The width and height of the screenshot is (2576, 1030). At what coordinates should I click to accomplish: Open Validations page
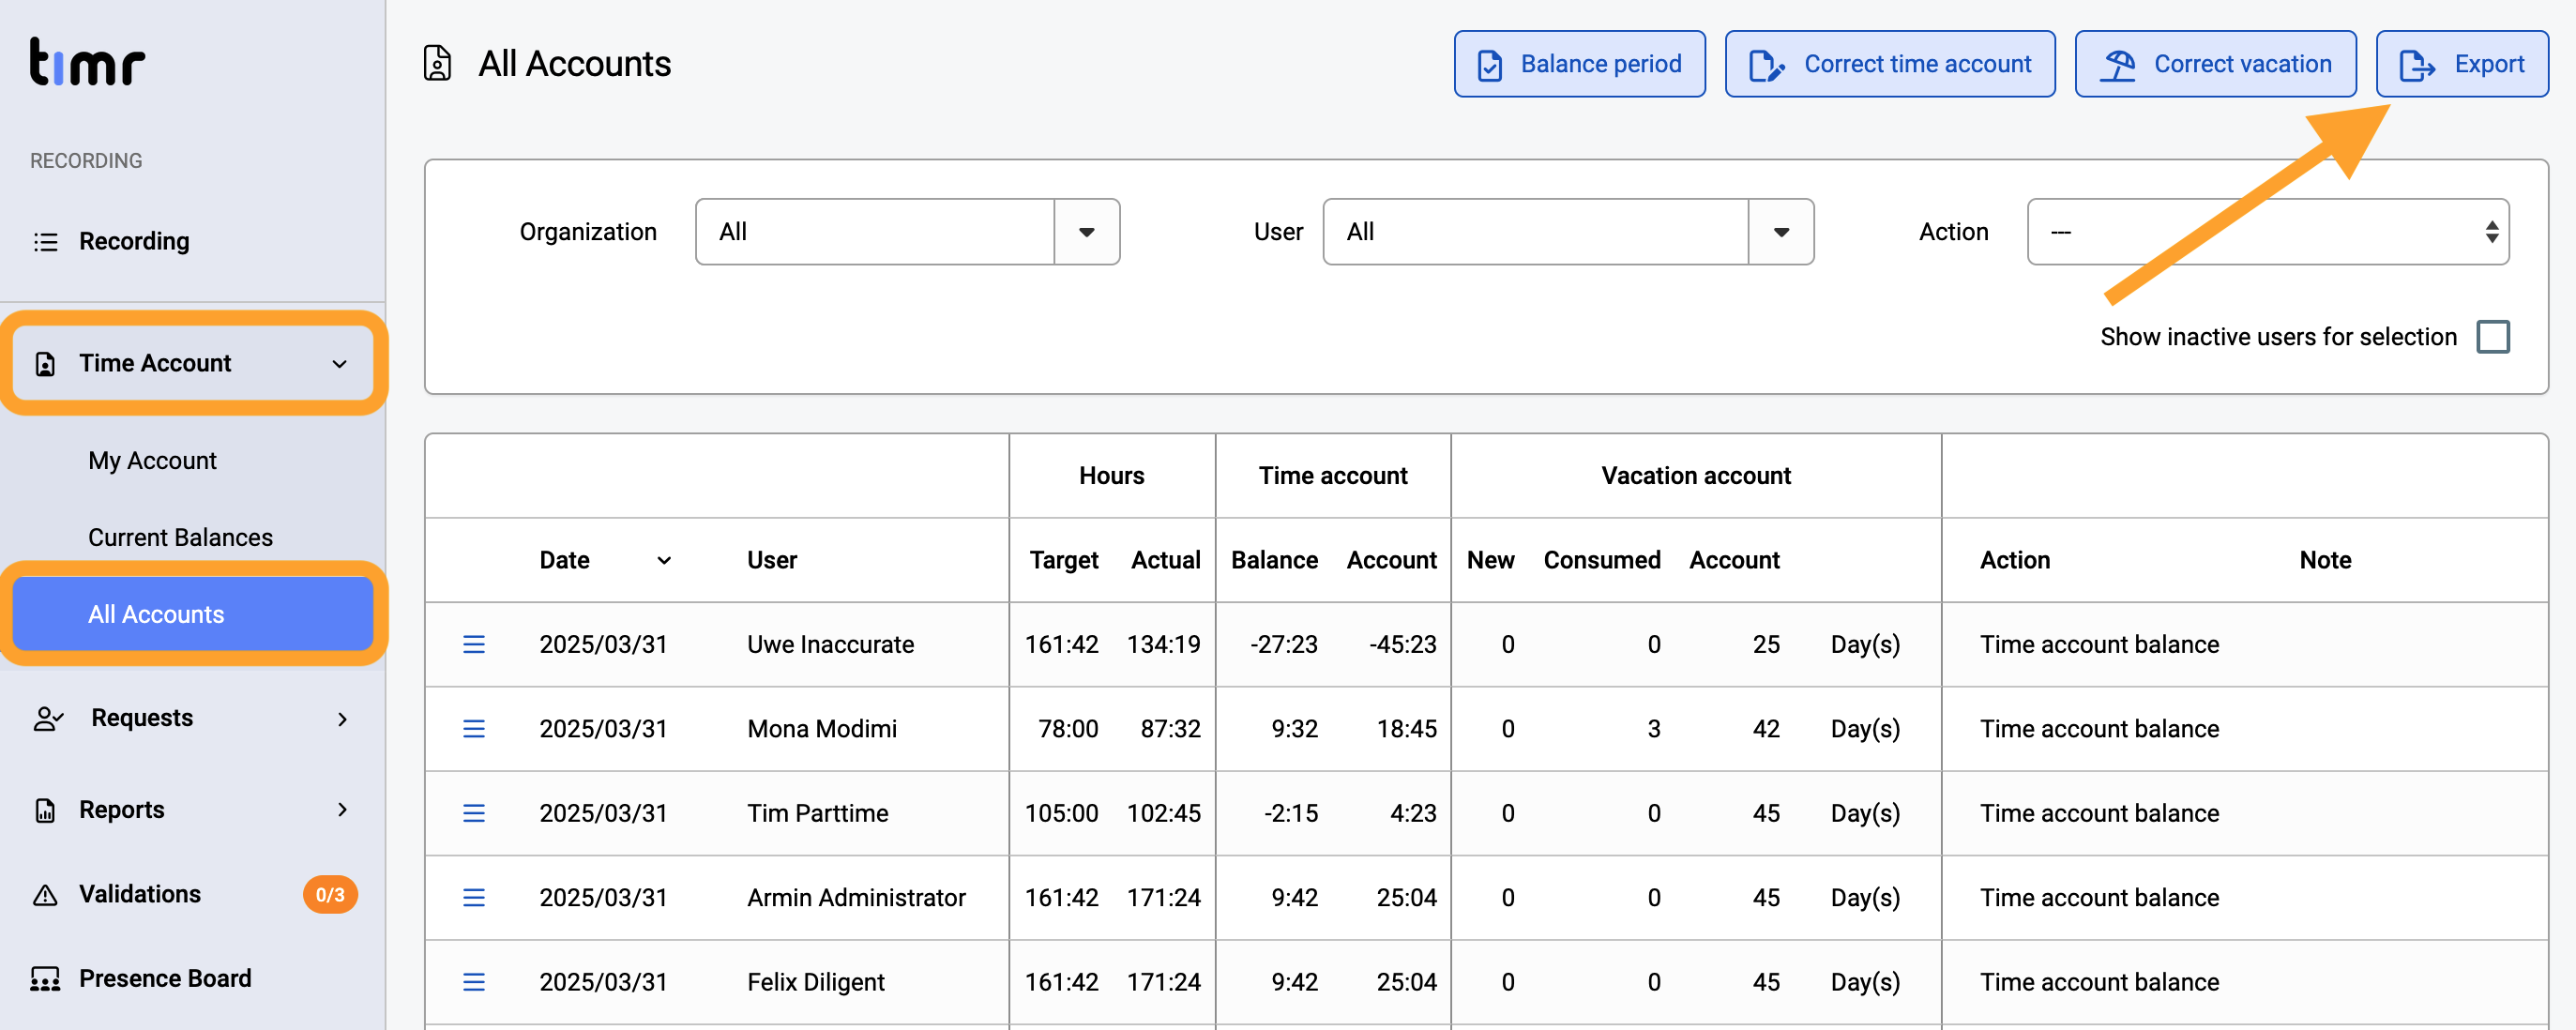coord(140,895)
